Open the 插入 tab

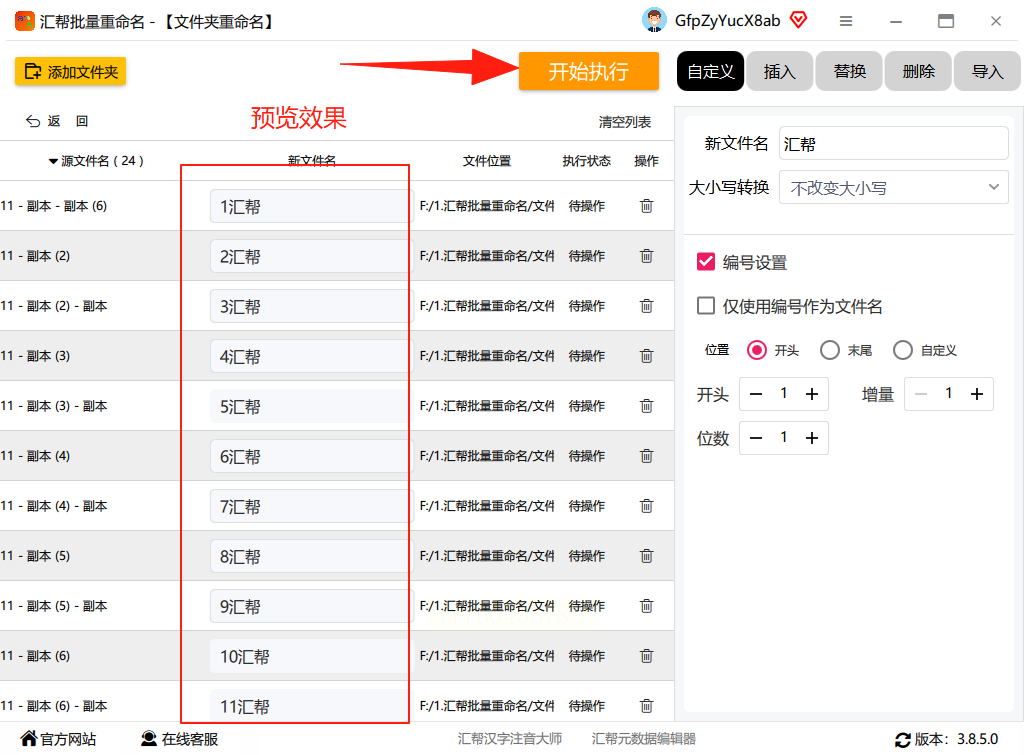coord(780,71)
